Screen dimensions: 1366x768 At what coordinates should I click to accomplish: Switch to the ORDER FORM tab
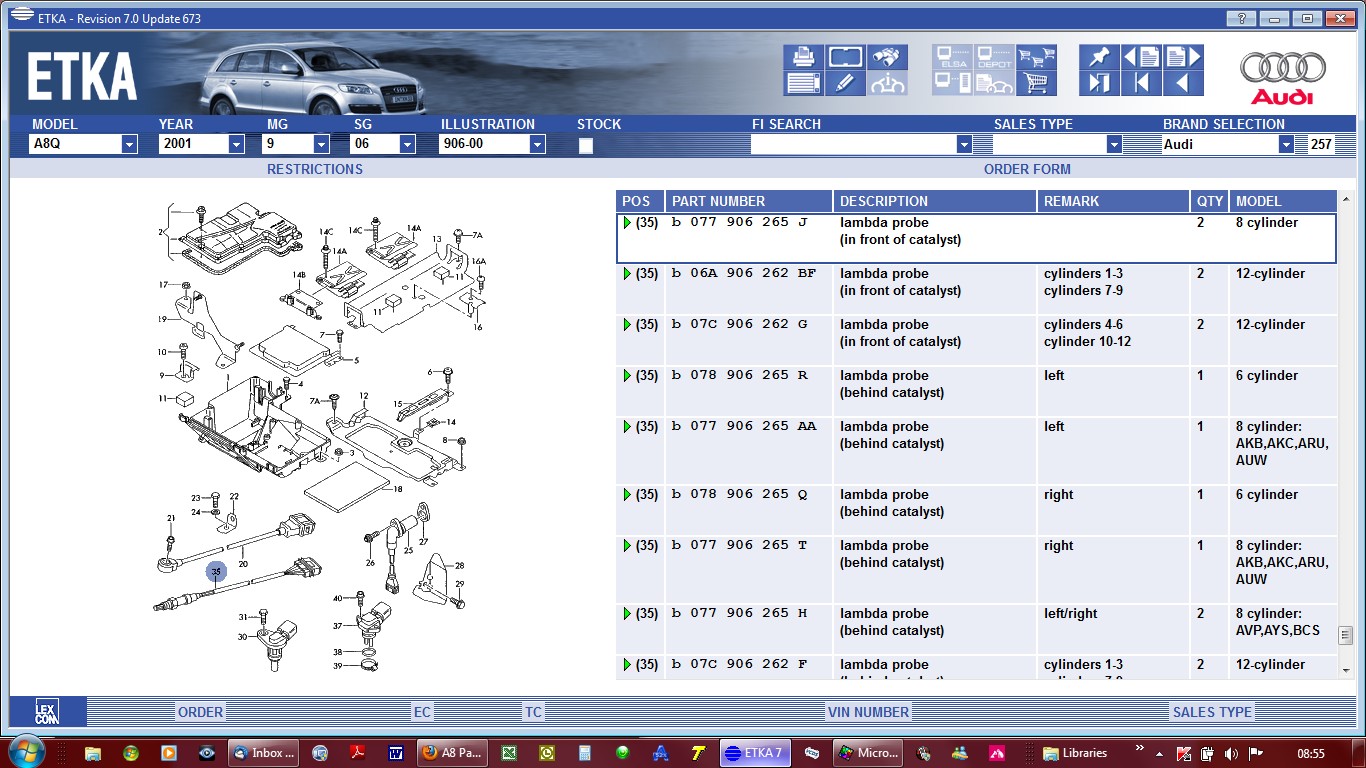(x=1027, y=169)
